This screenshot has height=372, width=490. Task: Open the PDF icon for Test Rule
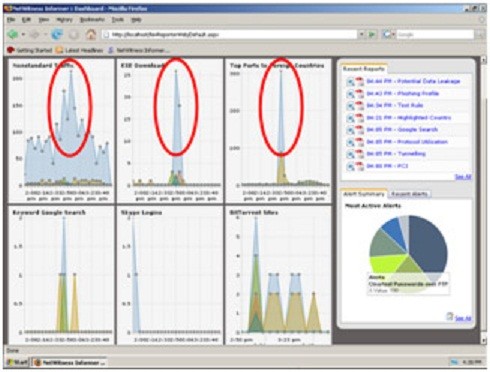pos(359,106)
